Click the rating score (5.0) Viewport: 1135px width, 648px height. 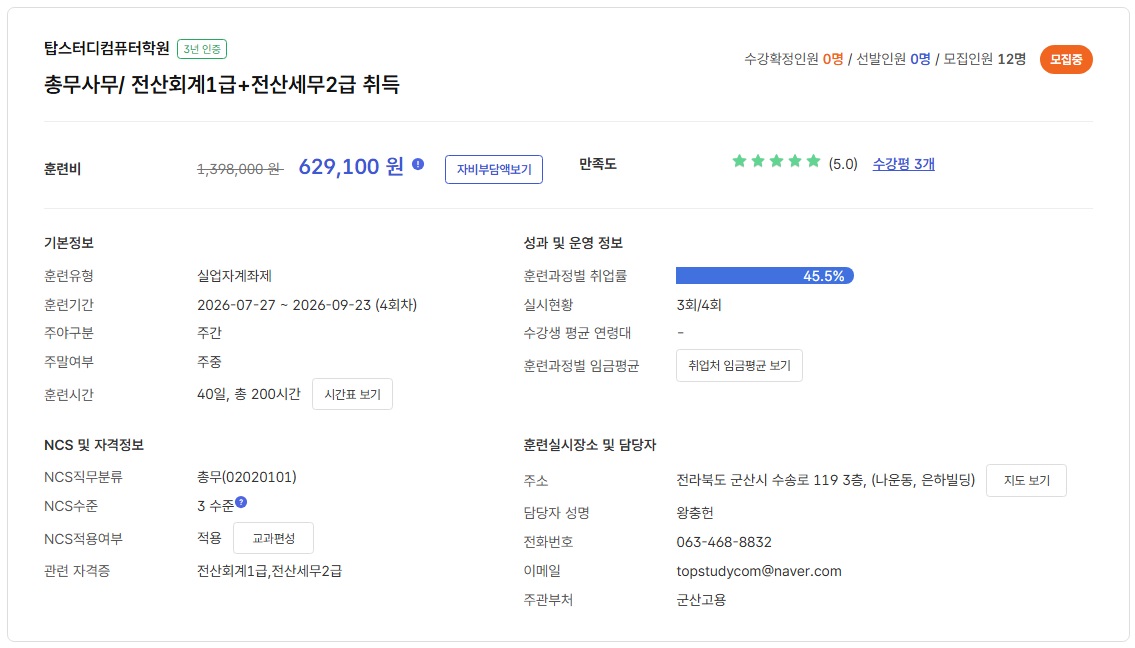click(x=843, y=164)
